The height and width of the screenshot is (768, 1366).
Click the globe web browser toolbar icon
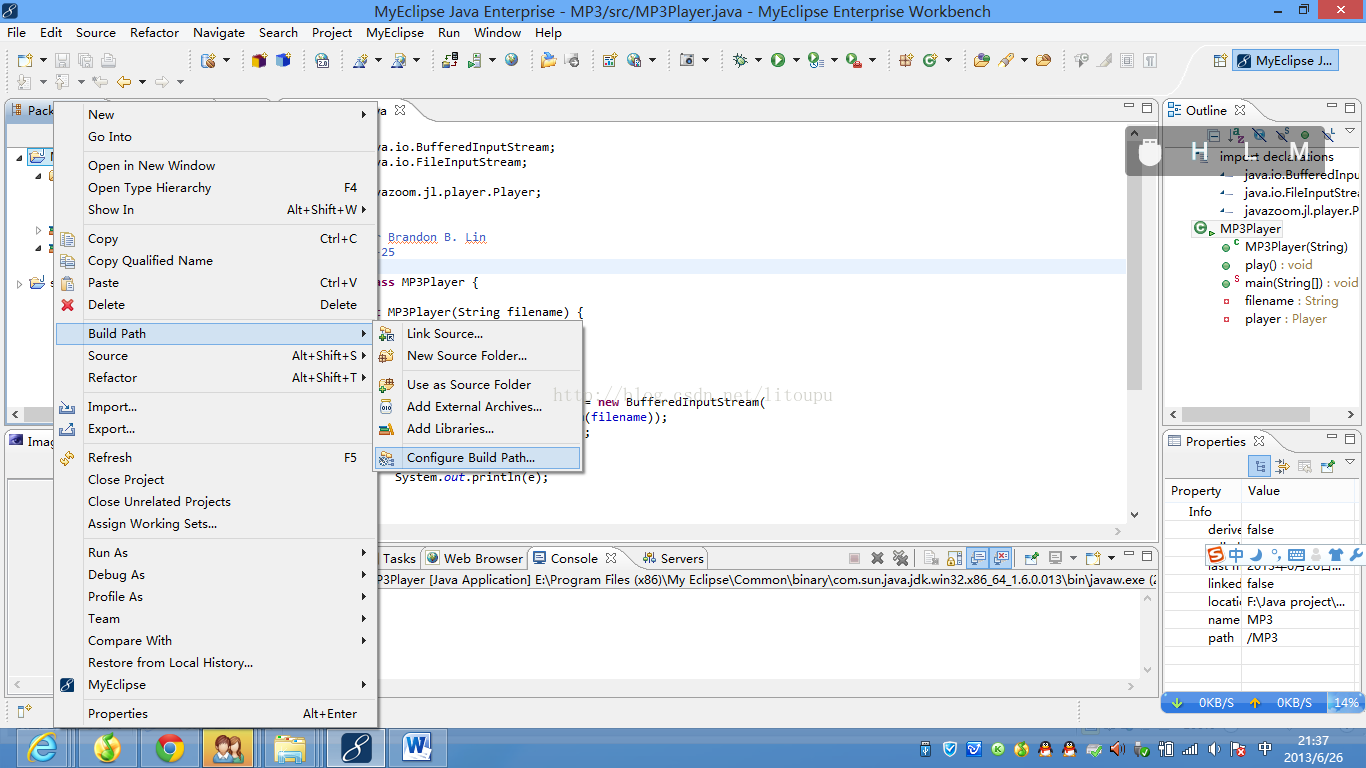click(512, 60)
